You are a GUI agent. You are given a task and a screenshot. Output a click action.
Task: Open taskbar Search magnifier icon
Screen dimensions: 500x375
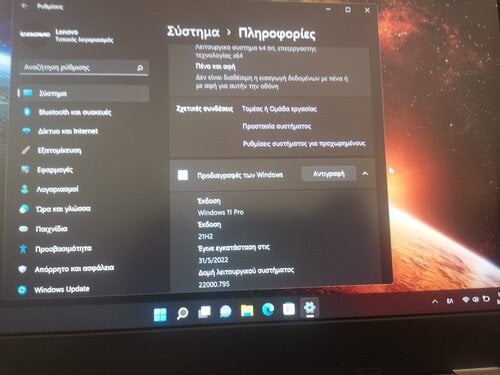(182, 313)
